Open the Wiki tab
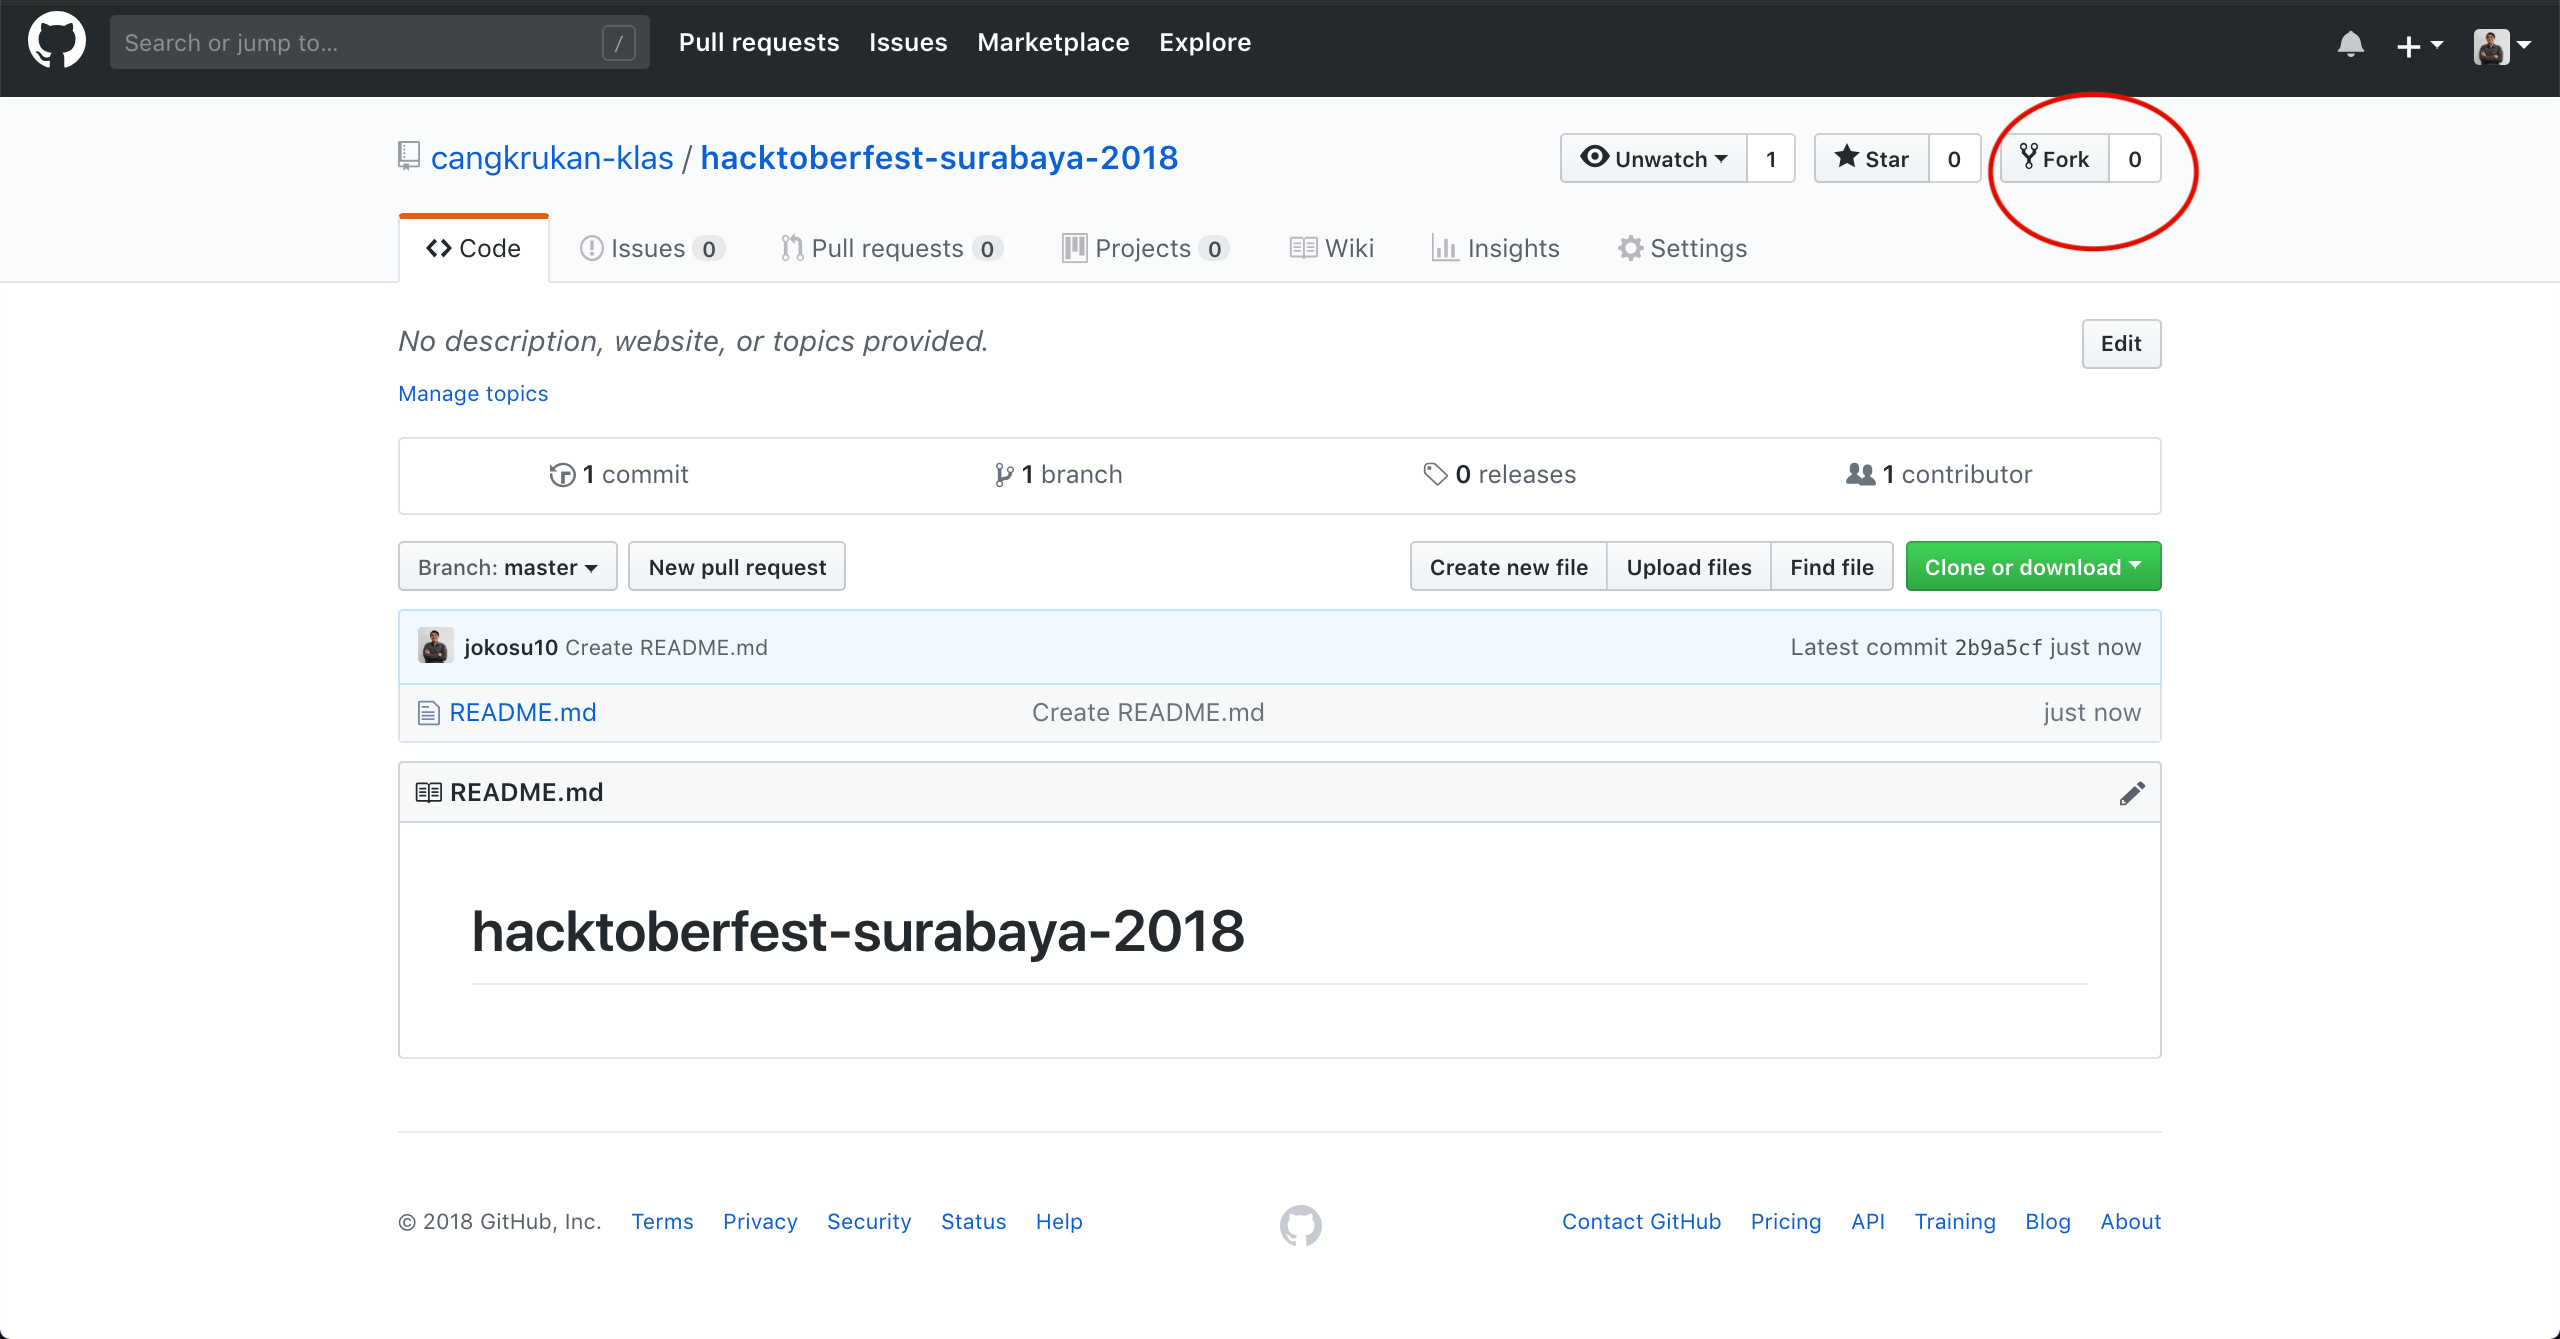The width and height of the screenshot is (2560, 1339). (1332, 248)
